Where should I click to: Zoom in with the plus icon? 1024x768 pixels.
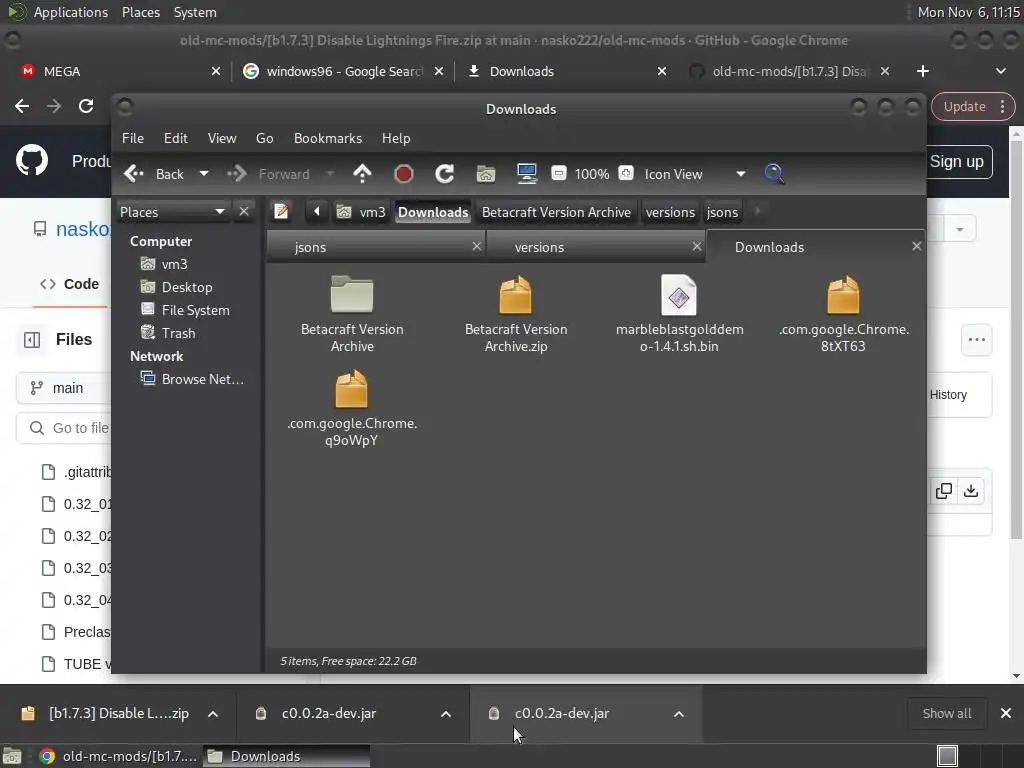(626, 174)
